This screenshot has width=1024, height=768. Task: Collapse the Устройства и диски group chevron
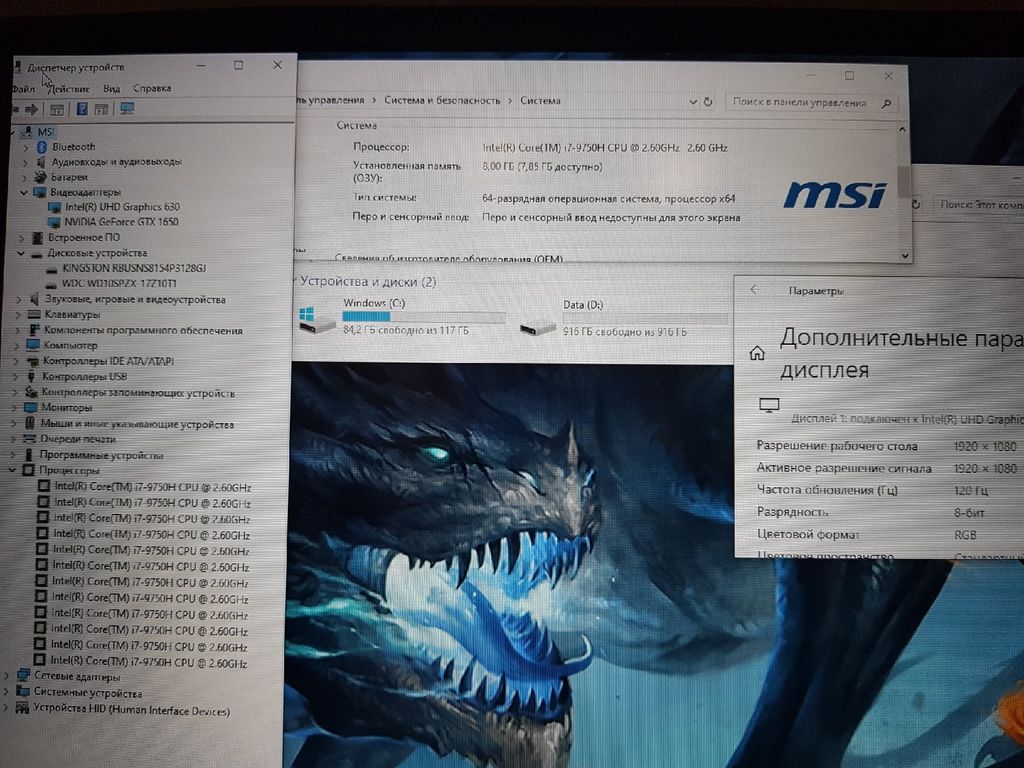[x=293, y=281]
